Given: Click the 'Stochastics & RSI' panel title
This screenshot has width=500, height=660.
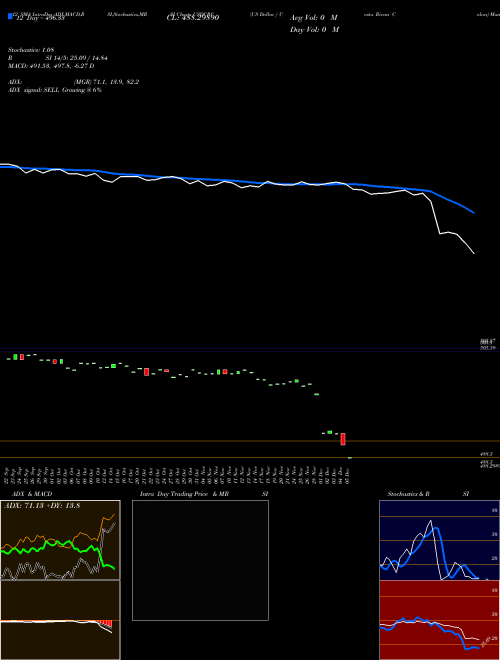Looking at the screenshot, I should click(x=428, y=494).
